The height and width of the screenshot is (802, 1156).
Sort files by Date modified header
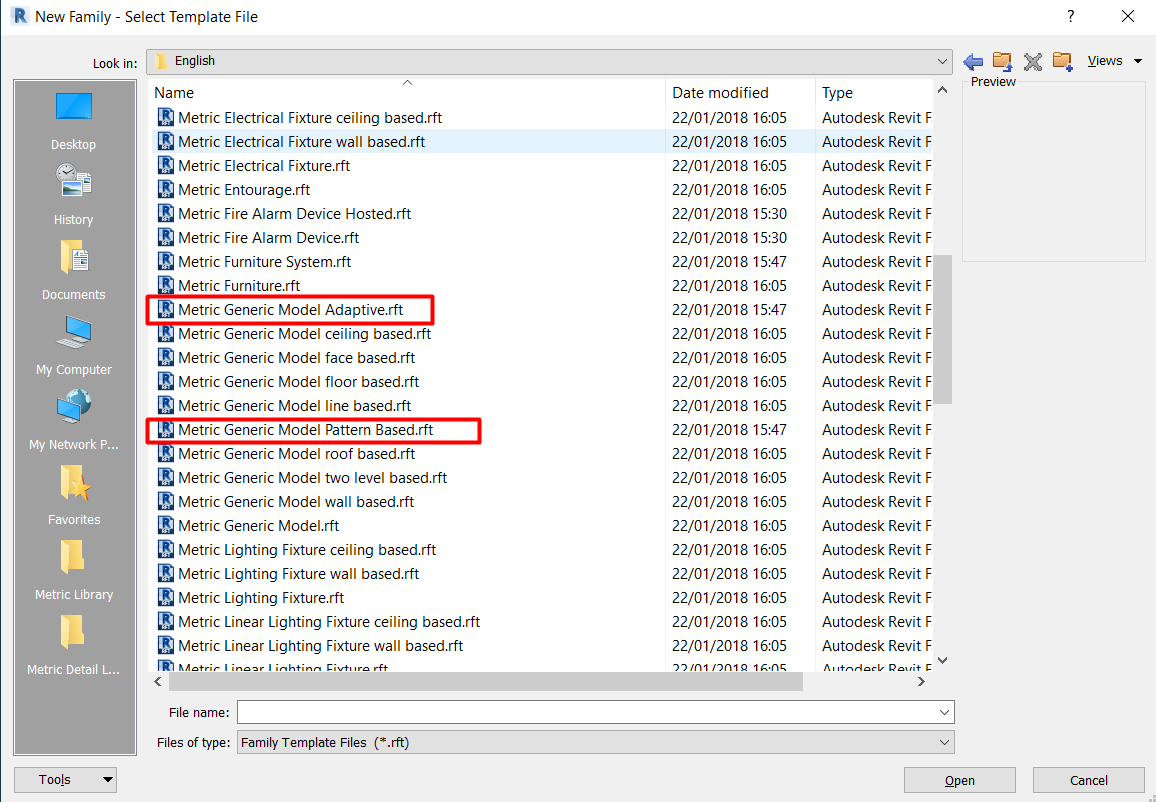pos(740,93)
